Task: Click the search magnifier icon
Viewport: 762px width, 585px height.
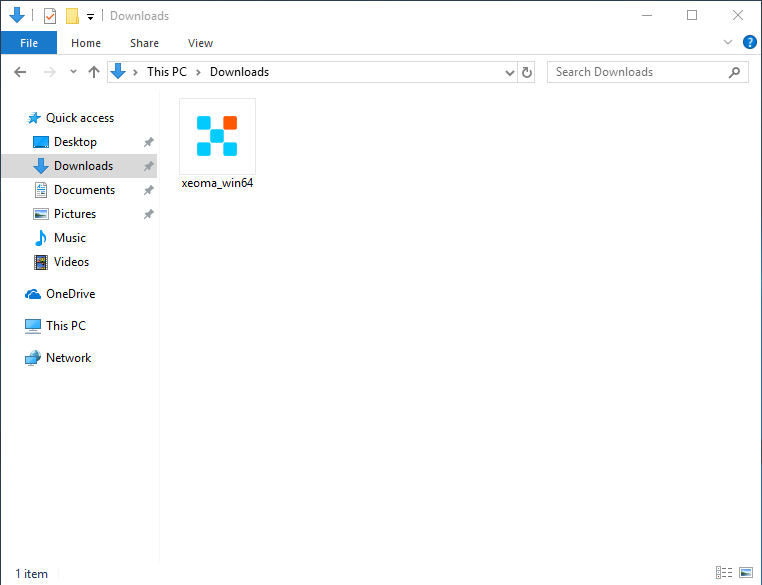Action: tap(735, 72)
